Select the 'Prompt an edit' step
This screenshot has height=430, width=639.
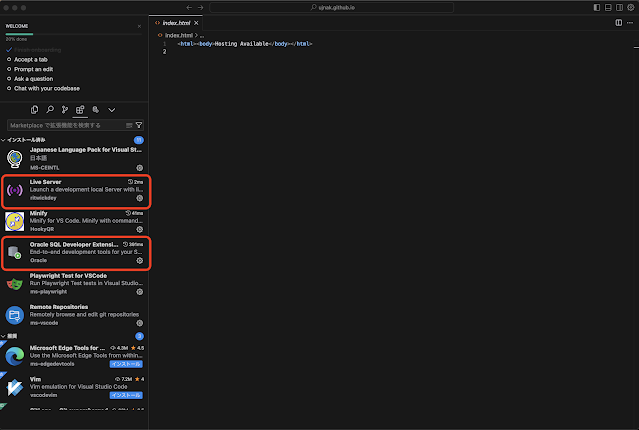click(x=33, y=69)
